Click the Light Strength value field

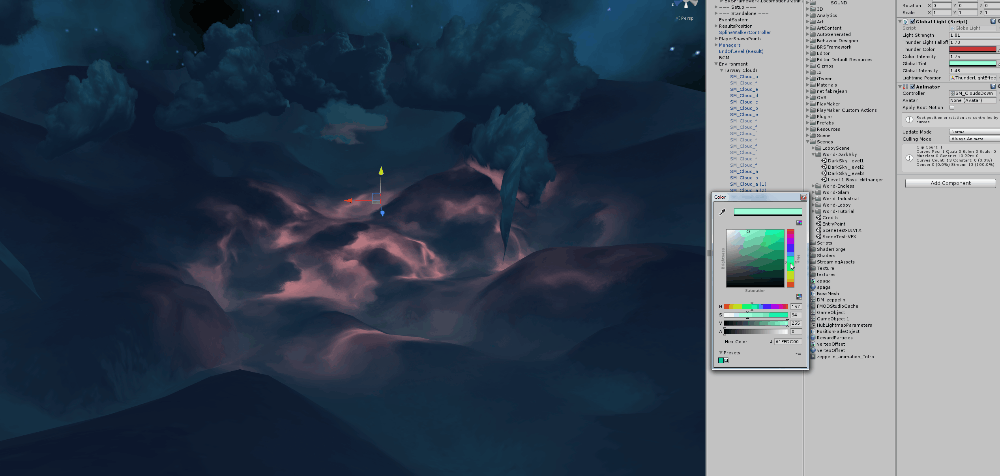point(974,35)
